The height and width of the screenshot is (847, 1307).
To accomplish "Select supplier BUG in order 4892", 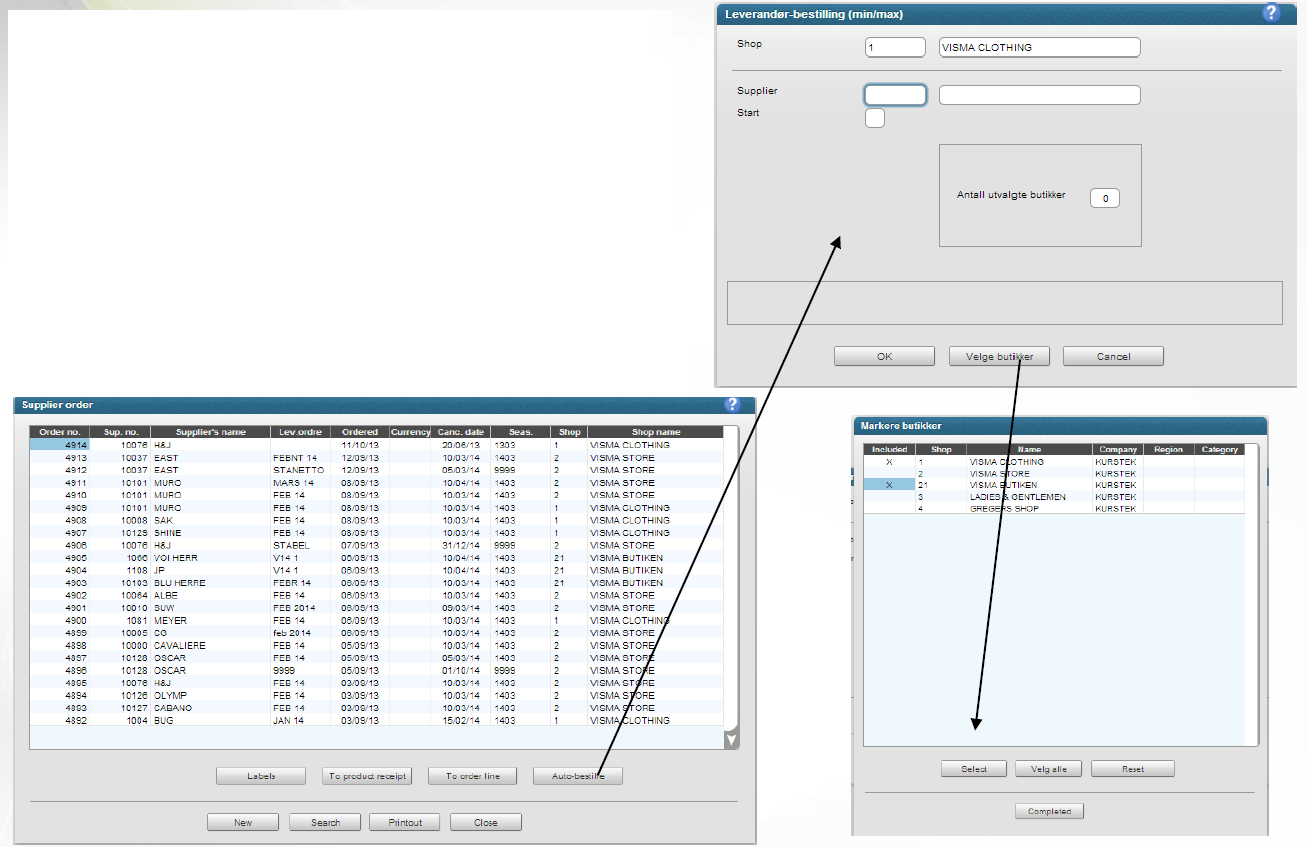I will coord(163,720).
